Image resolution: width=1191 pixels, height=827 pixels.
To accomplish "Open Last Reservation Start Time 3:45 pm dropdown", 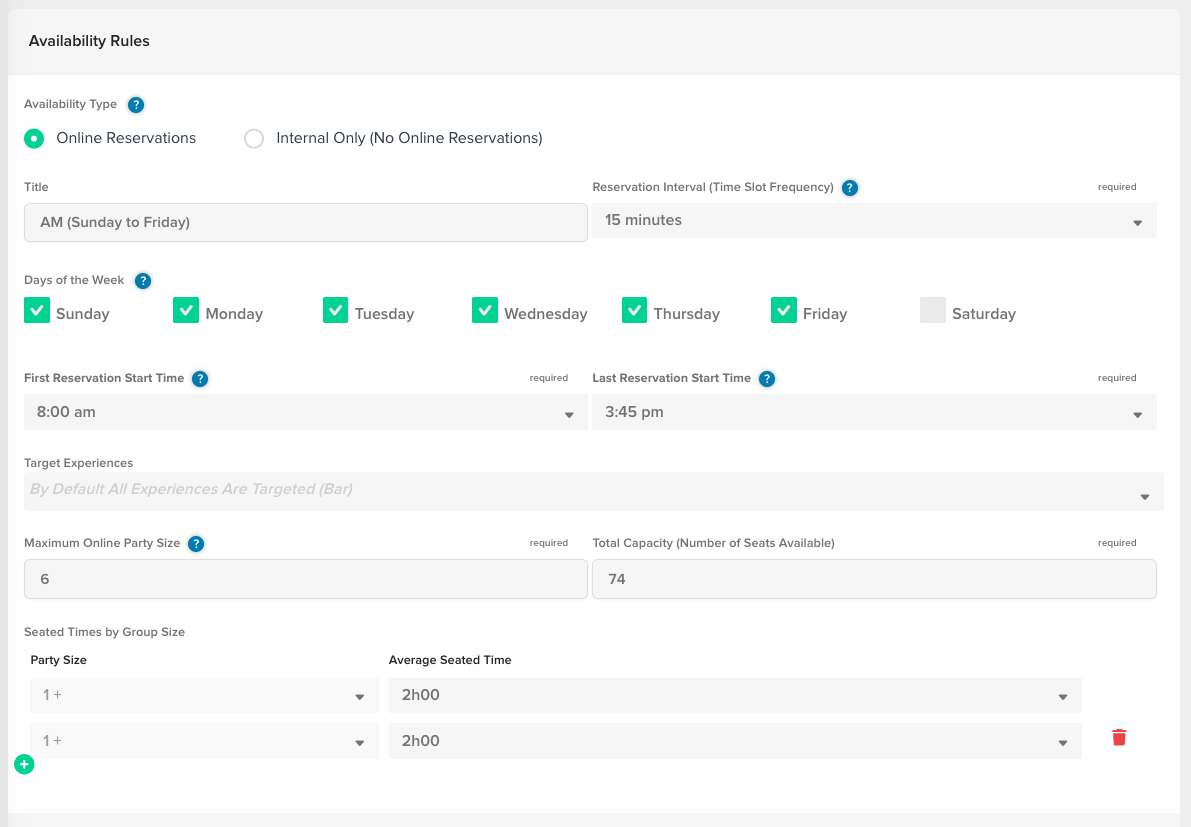I will [x=874, y=412].
